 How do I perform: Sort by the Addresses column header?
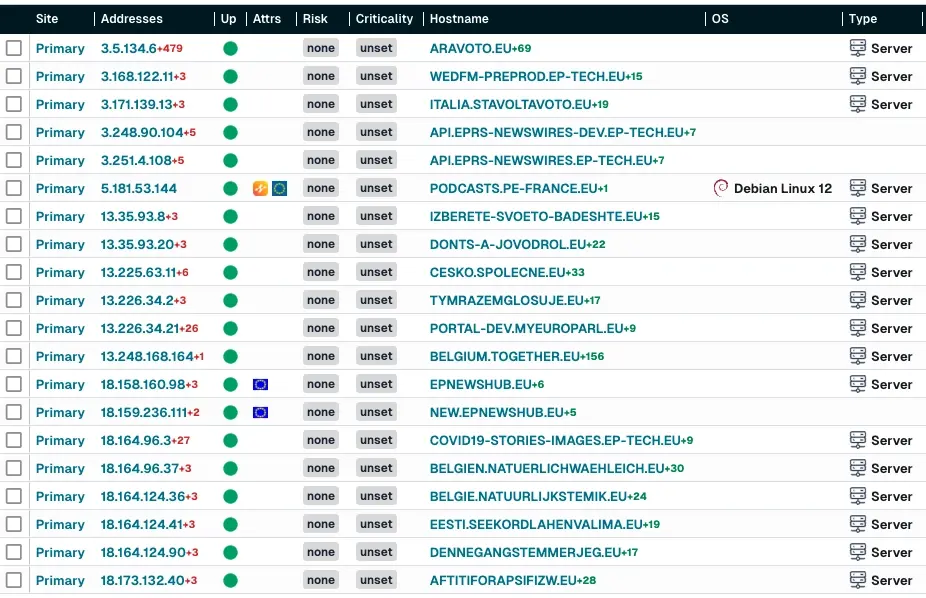(x=131, y=19)
